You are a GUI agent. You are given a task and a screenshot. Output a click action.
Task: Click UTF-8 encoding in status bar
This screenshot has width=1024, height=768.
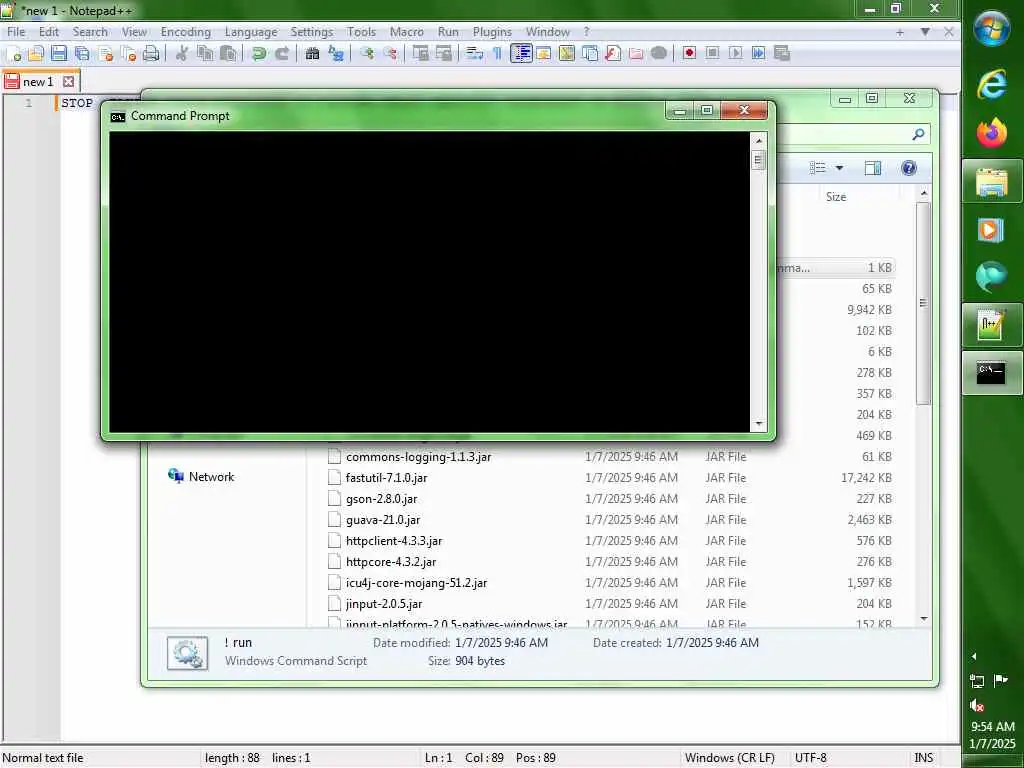pyautogui.click(x=810, y=758)
